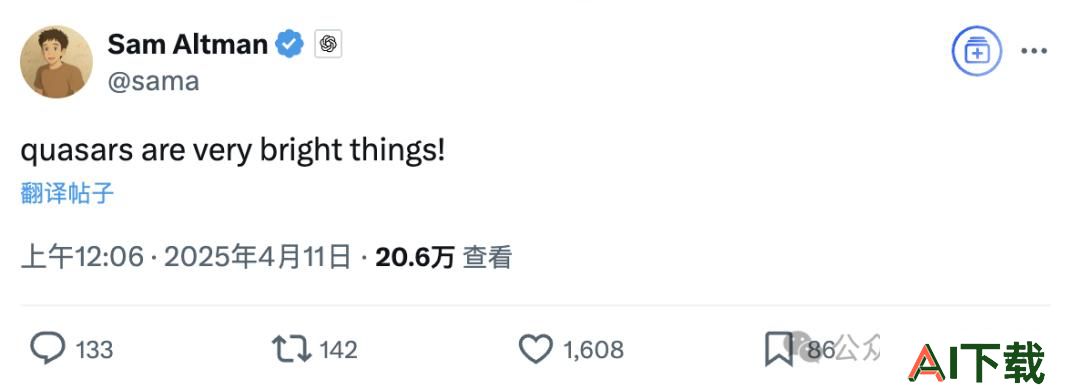Click the 133 replies count
This screenshot has height=390, width=1080.
pyautogui.click(x=94, y=349)
